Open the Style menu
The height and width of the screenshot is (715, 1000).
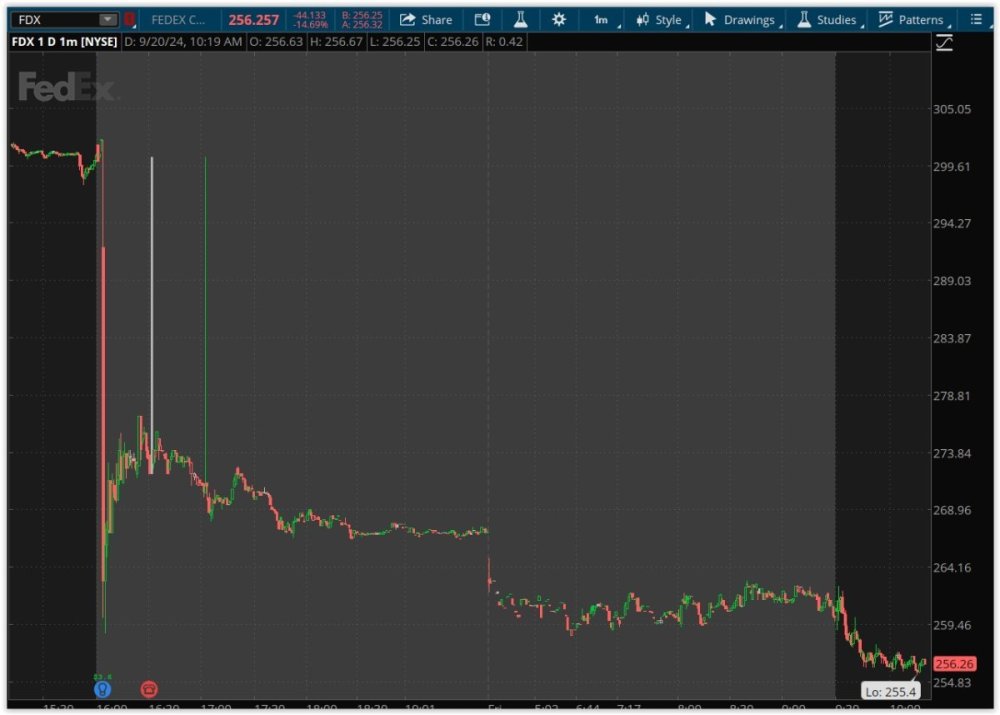point(660,19)
